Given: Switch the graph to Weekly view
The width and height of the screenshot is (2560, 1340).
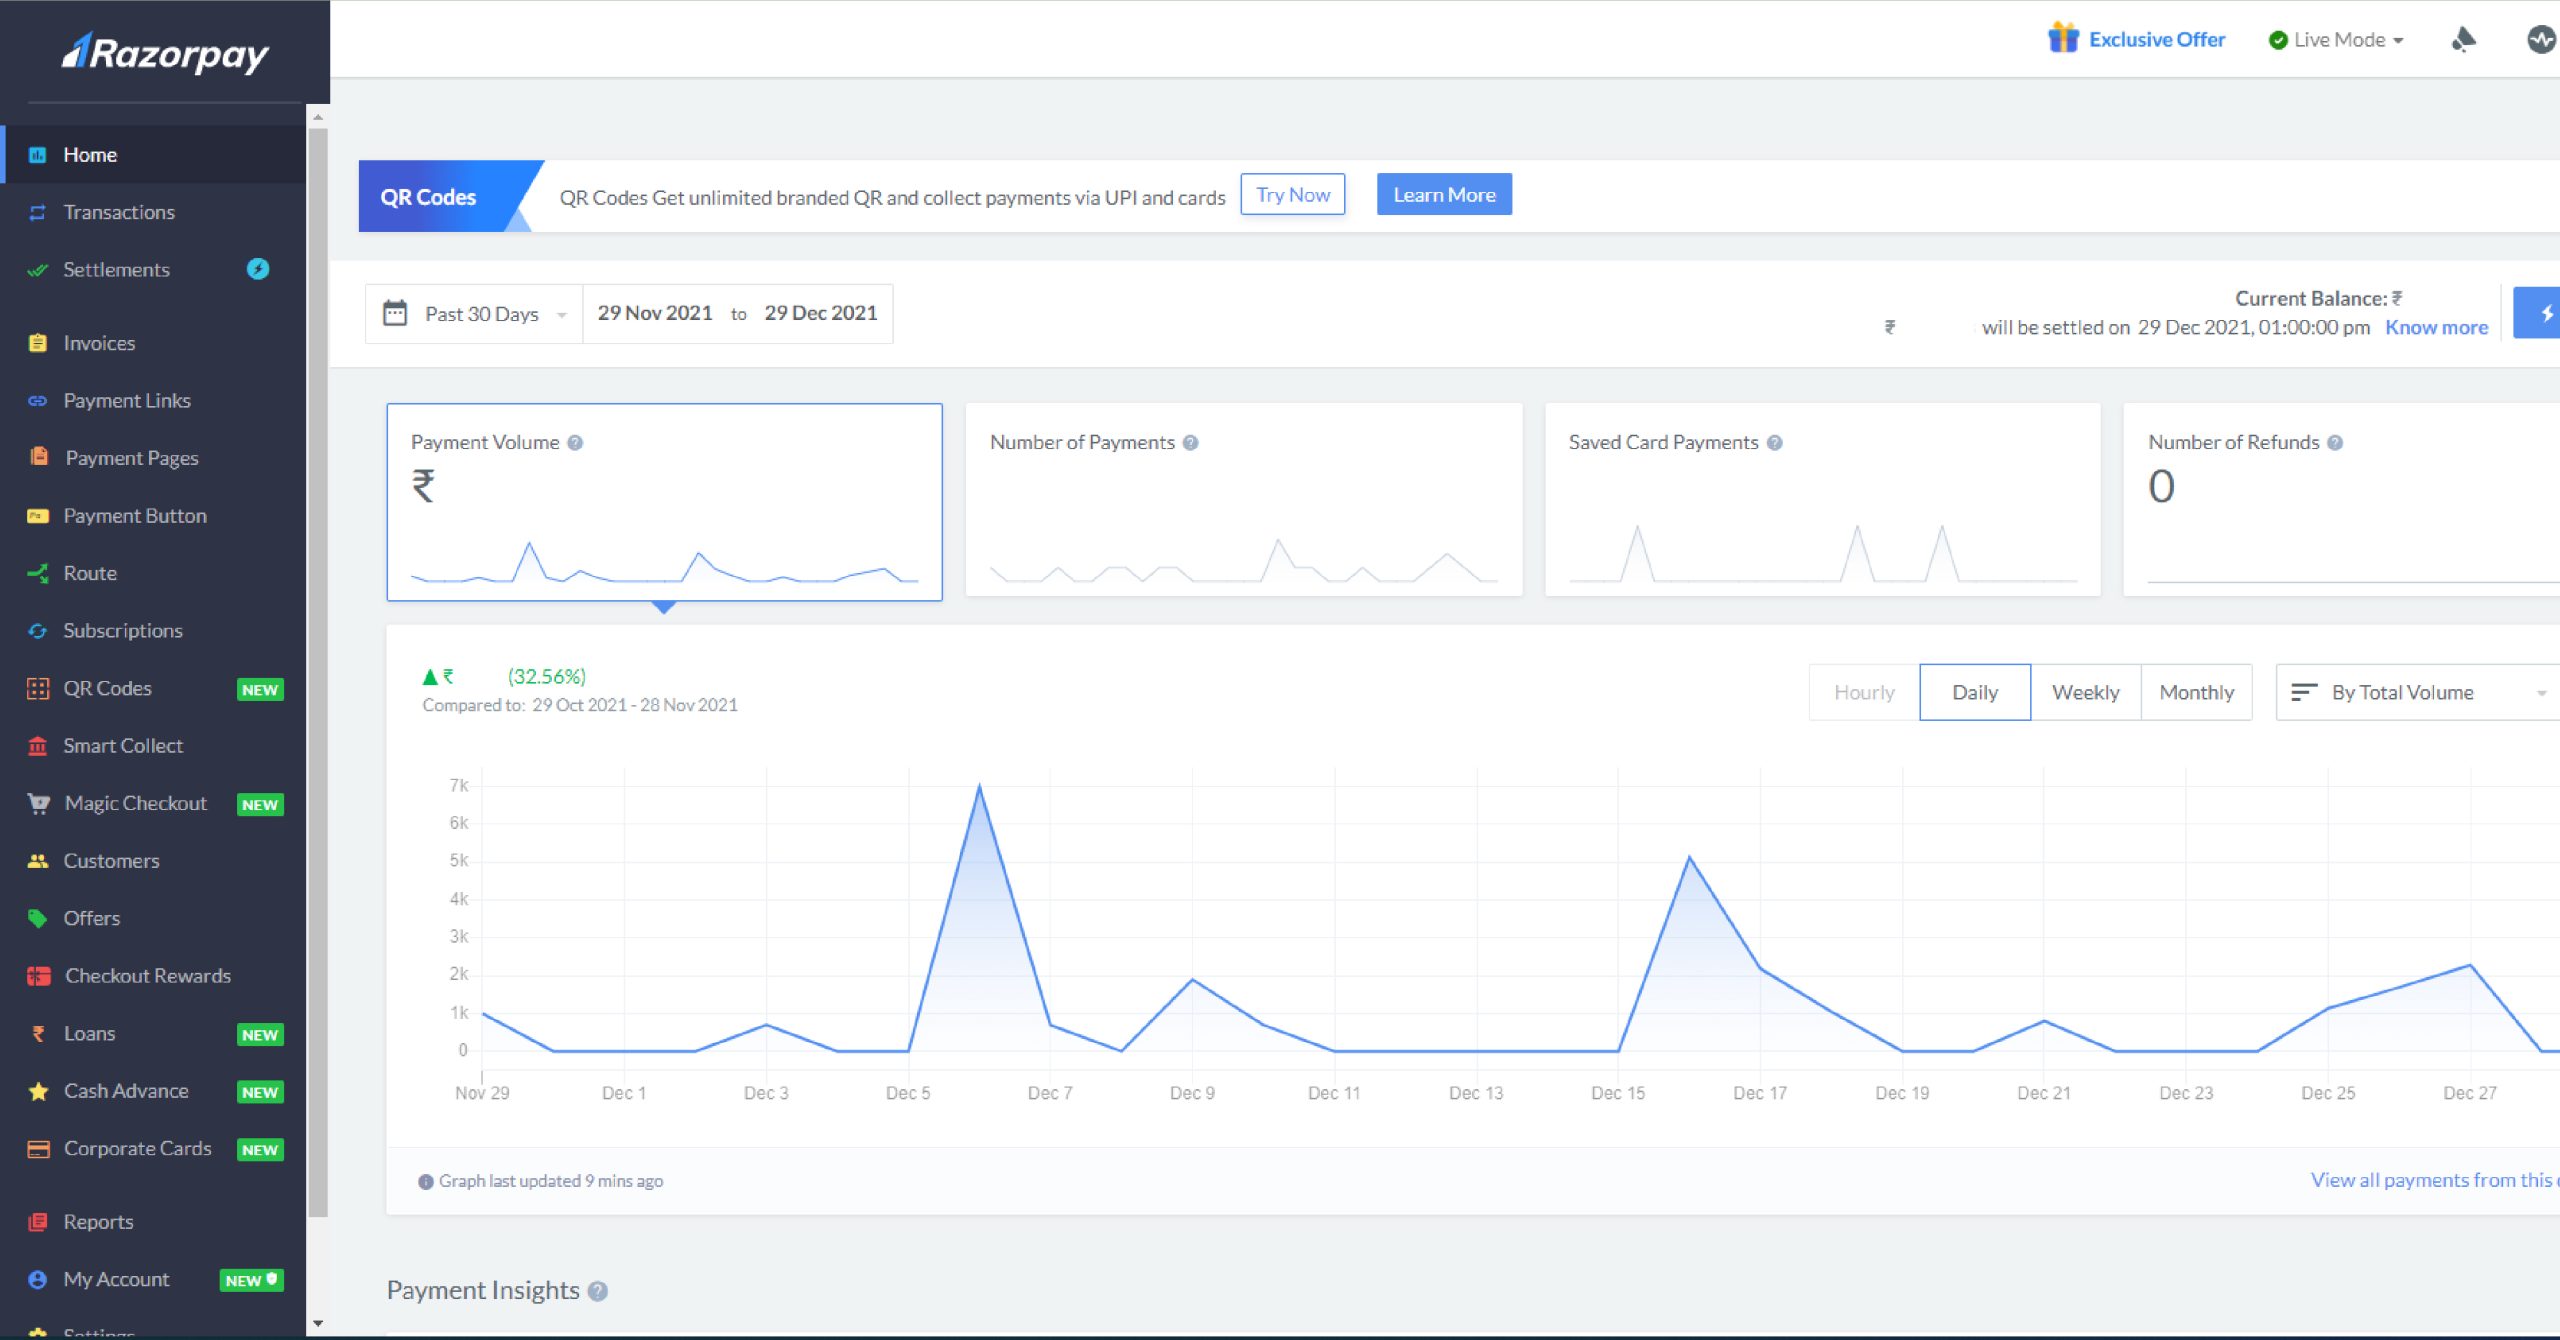Looking at the screenshot, I should click(x=2086, y=692).
